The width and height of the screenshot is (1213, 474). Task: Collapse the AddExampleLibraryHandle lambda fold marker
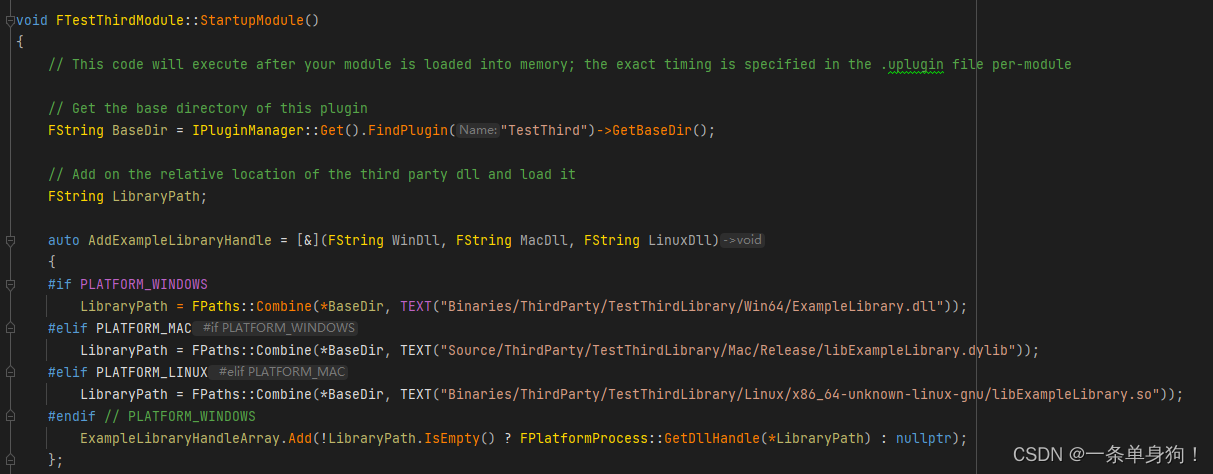click(9, 240)
